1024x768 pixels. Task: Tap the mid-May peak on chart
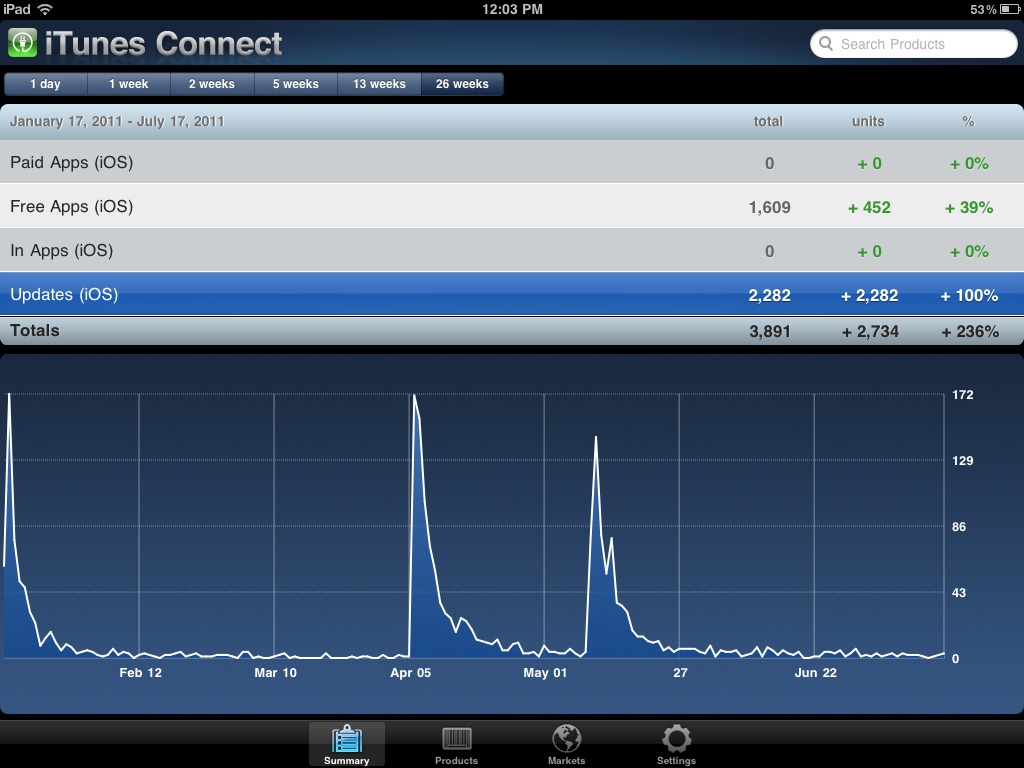[596, 438]
